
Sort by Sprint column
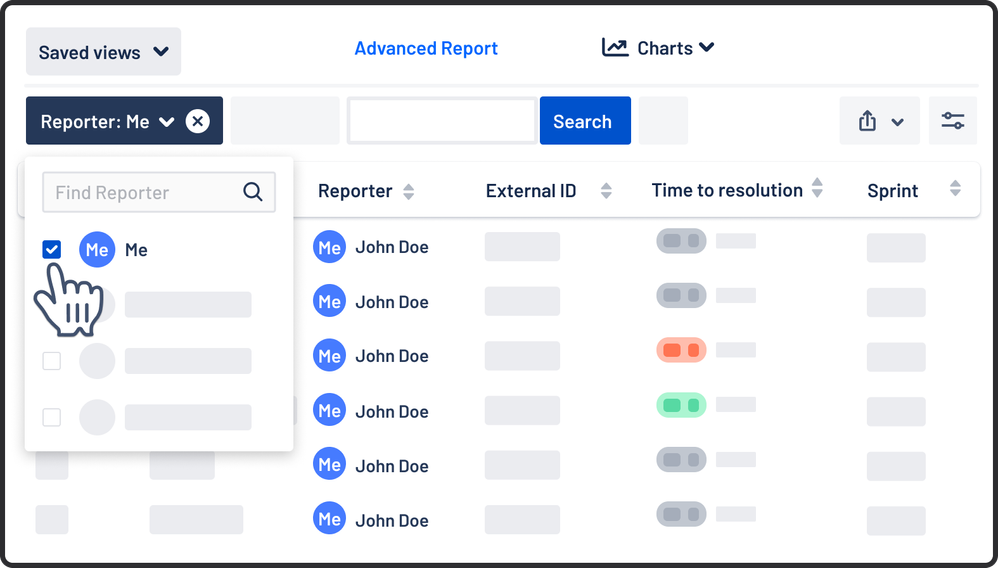(x=955, y=188)
